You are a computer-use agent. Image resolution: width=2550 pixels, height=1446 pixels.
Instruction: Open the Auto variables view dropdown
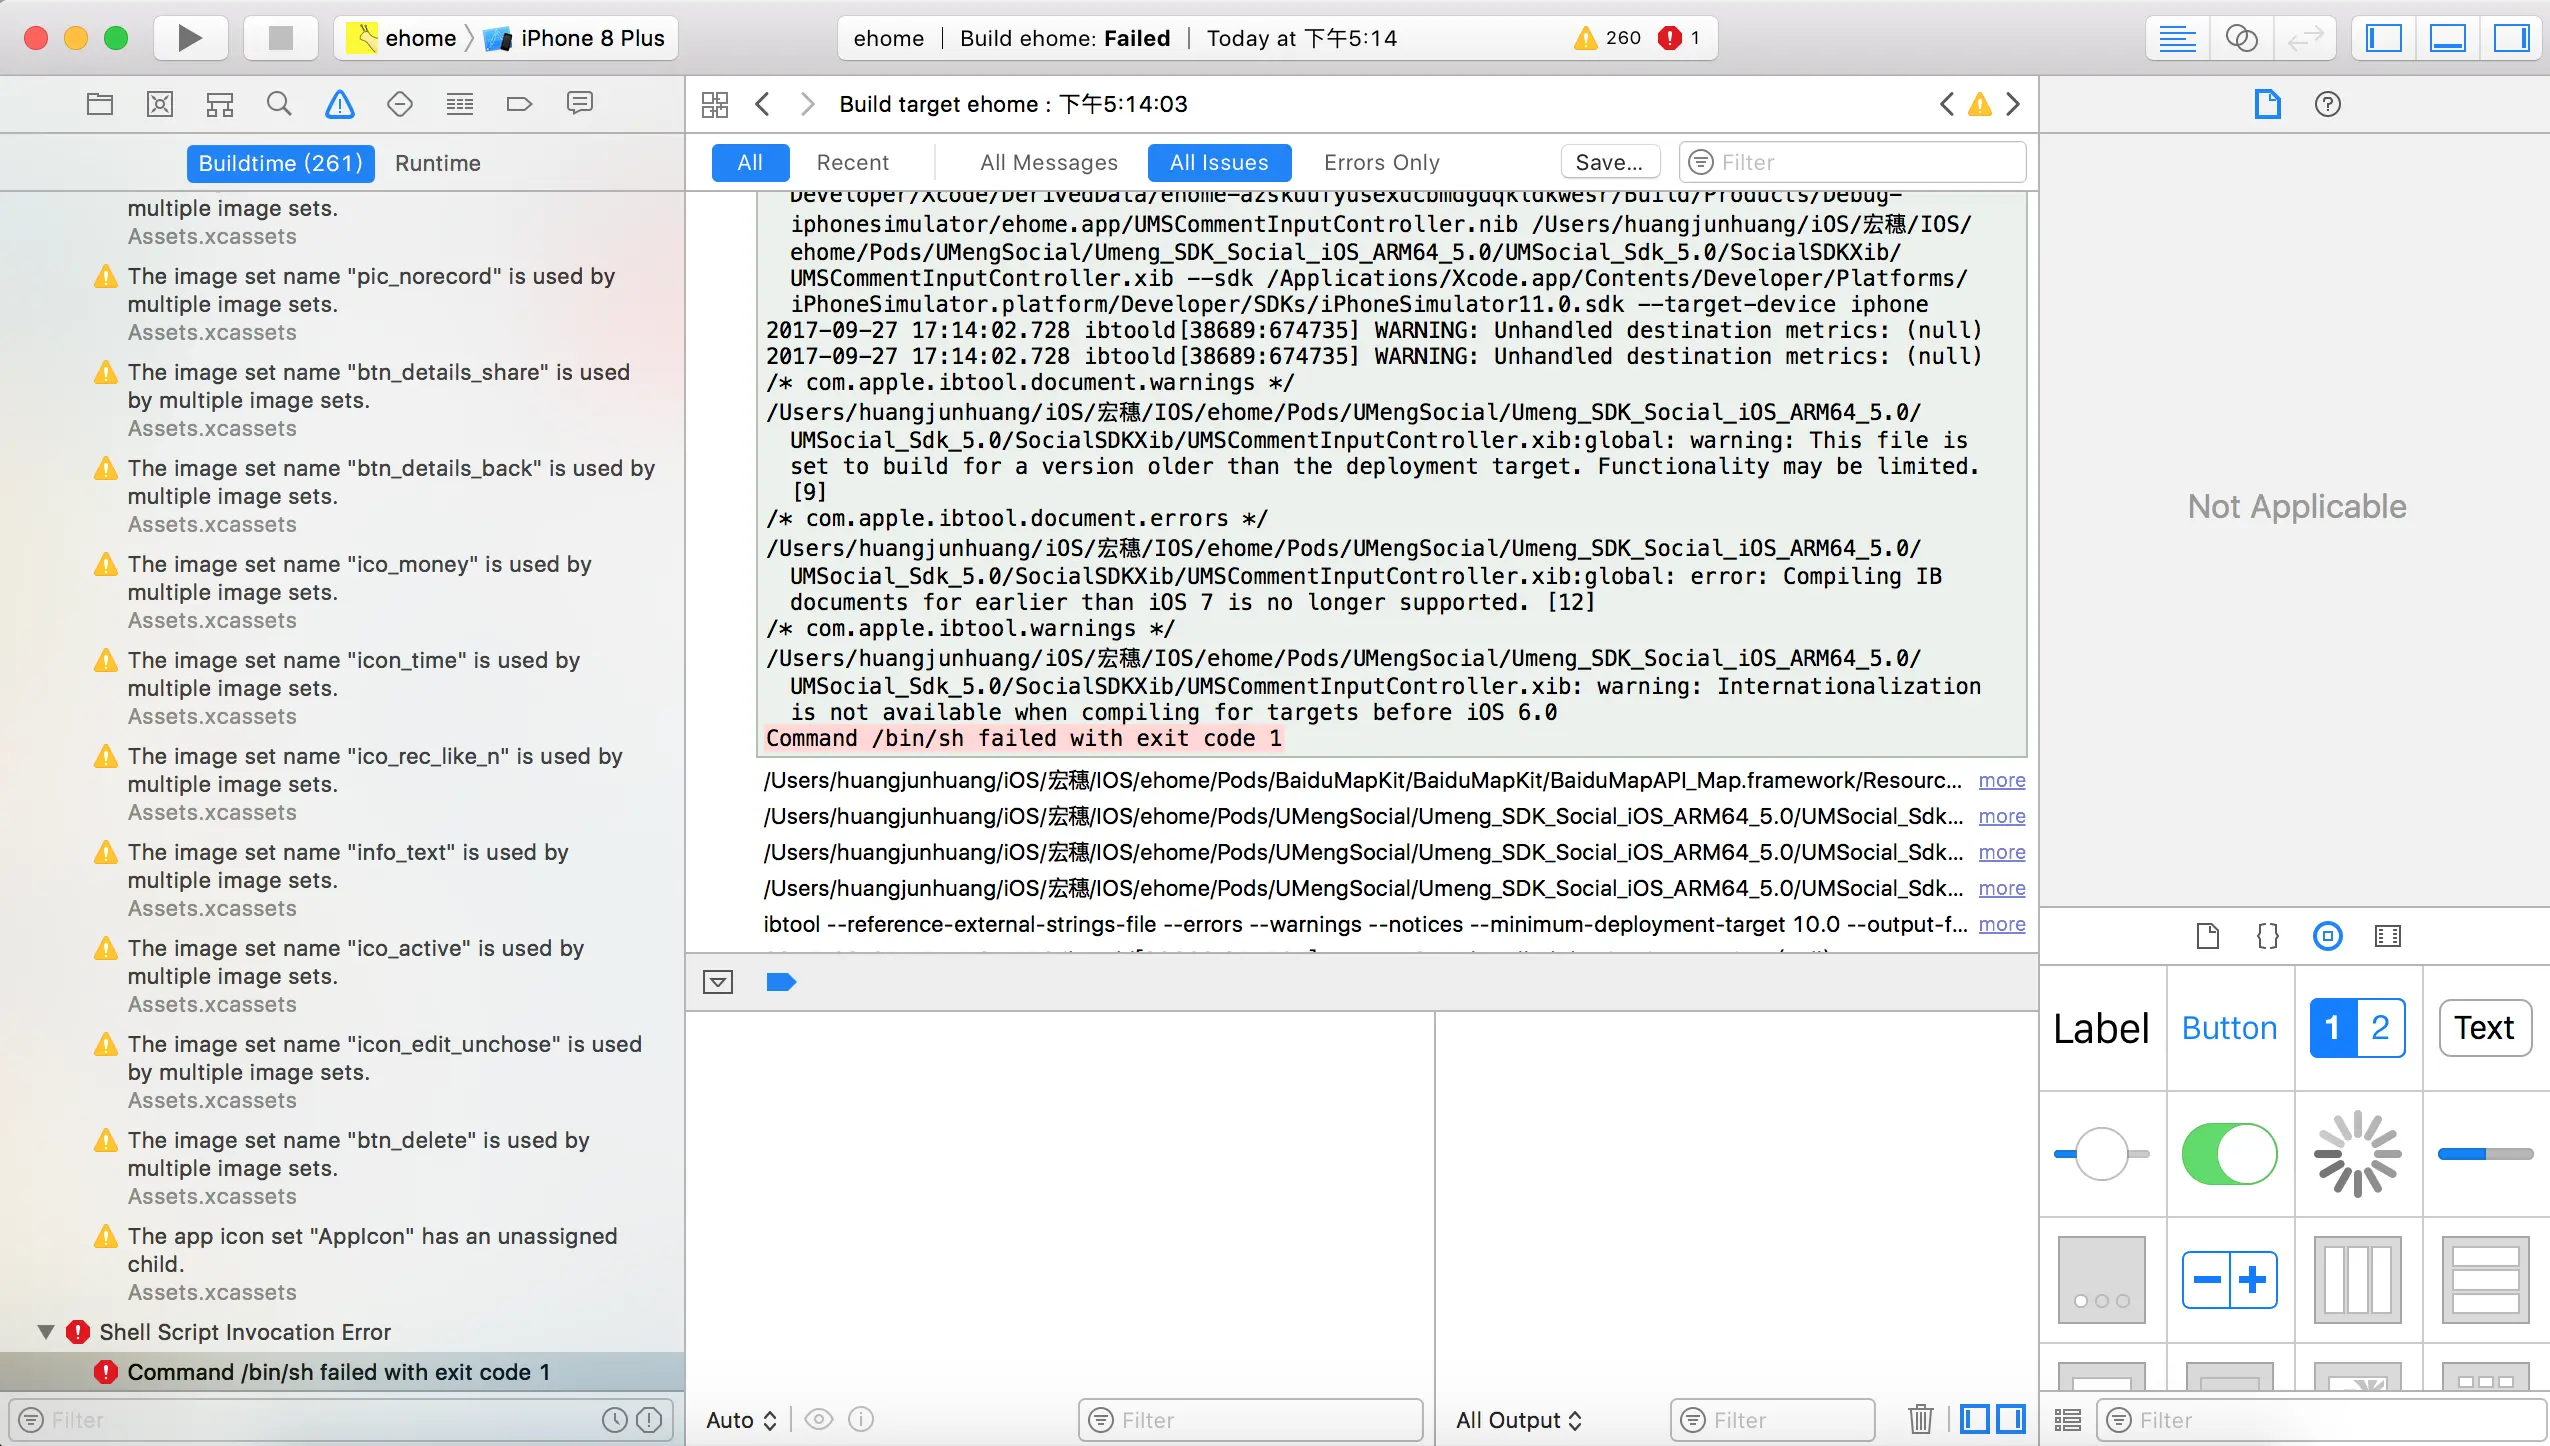(741, 1420)
